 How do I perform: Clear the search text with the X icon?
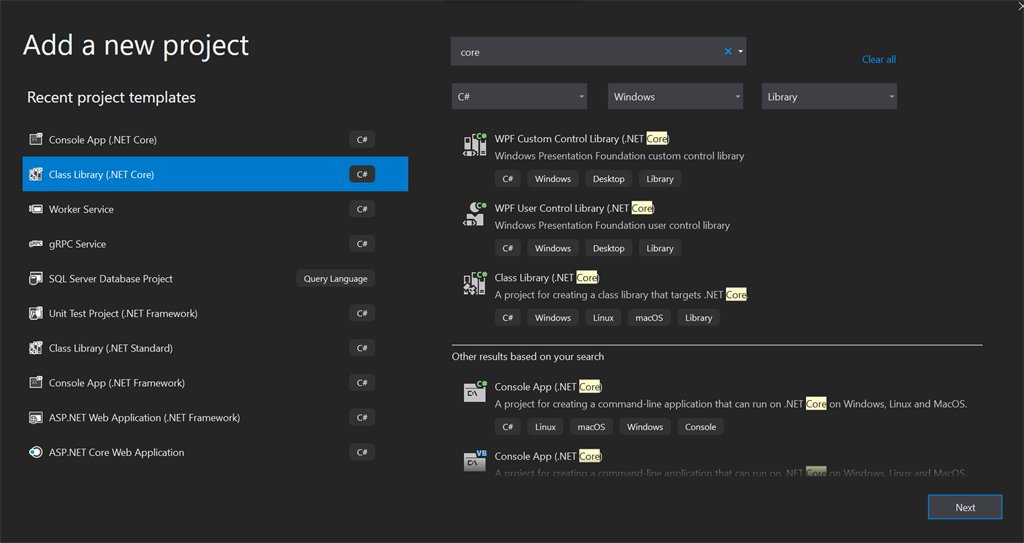[728, 52]
